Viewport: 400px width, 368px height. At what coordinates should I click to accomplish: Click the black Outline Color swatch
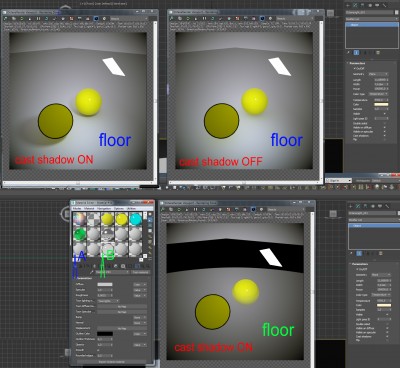coord(105,334)
